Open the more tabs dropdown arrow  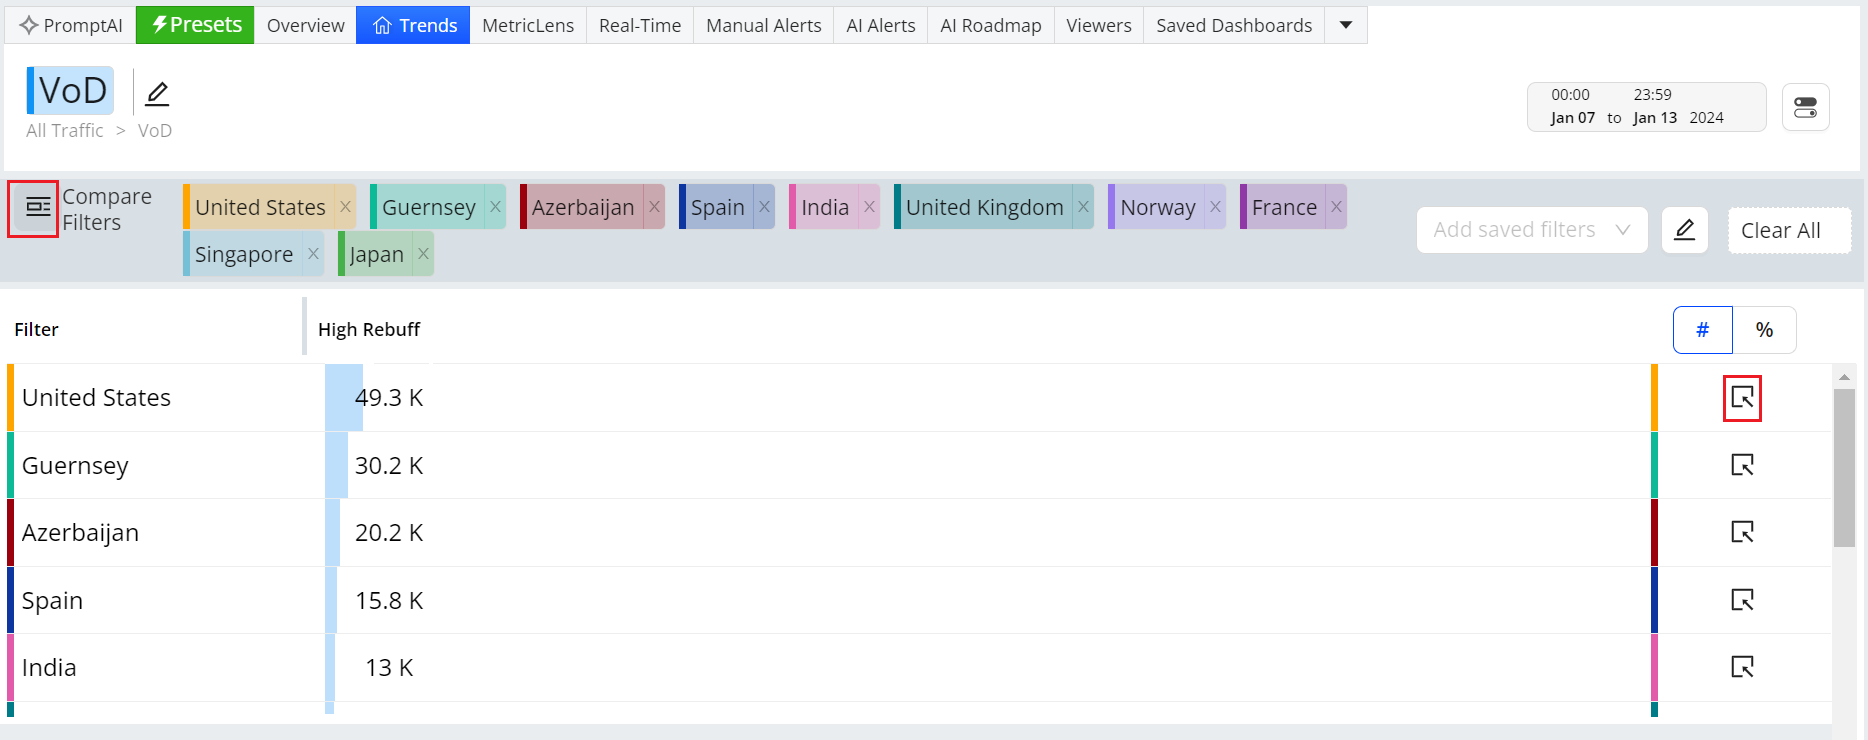(1346, 25)
